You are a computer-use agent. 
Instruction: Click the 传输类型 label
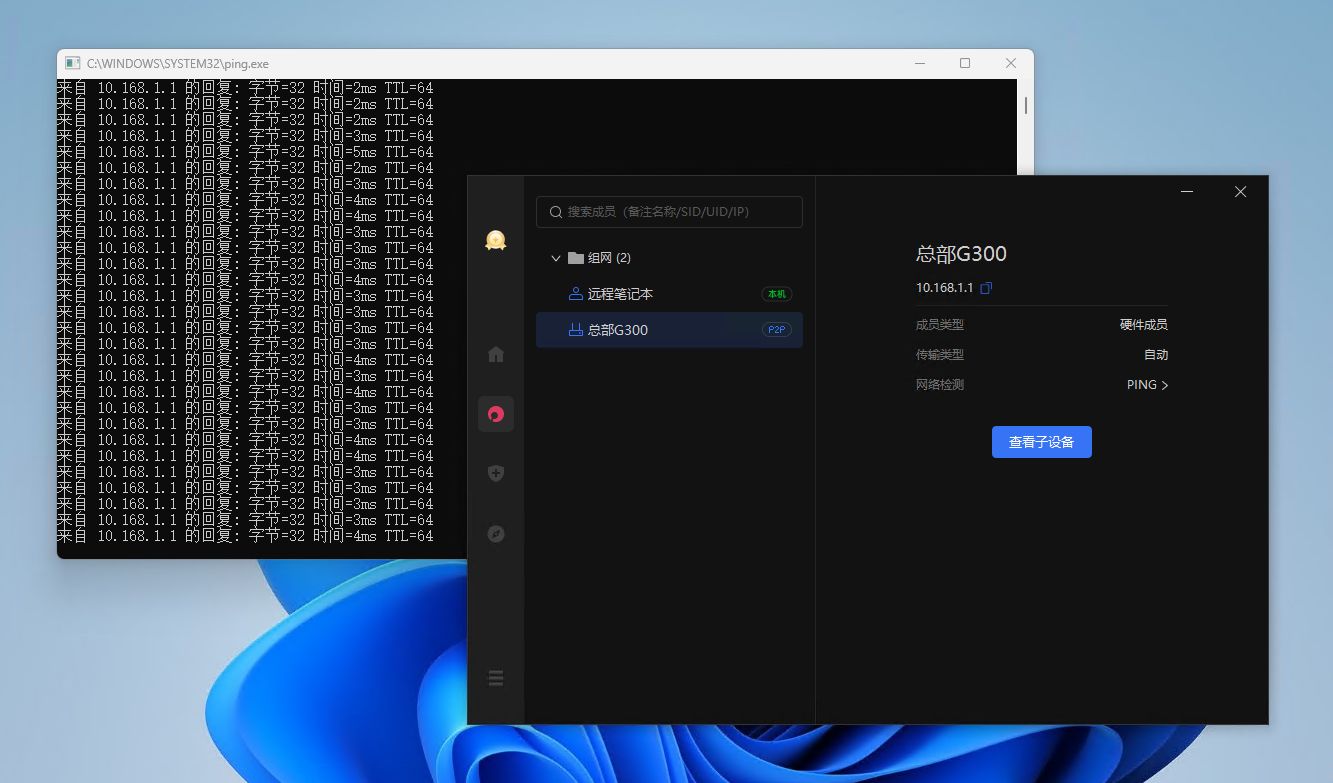[940, 355]
